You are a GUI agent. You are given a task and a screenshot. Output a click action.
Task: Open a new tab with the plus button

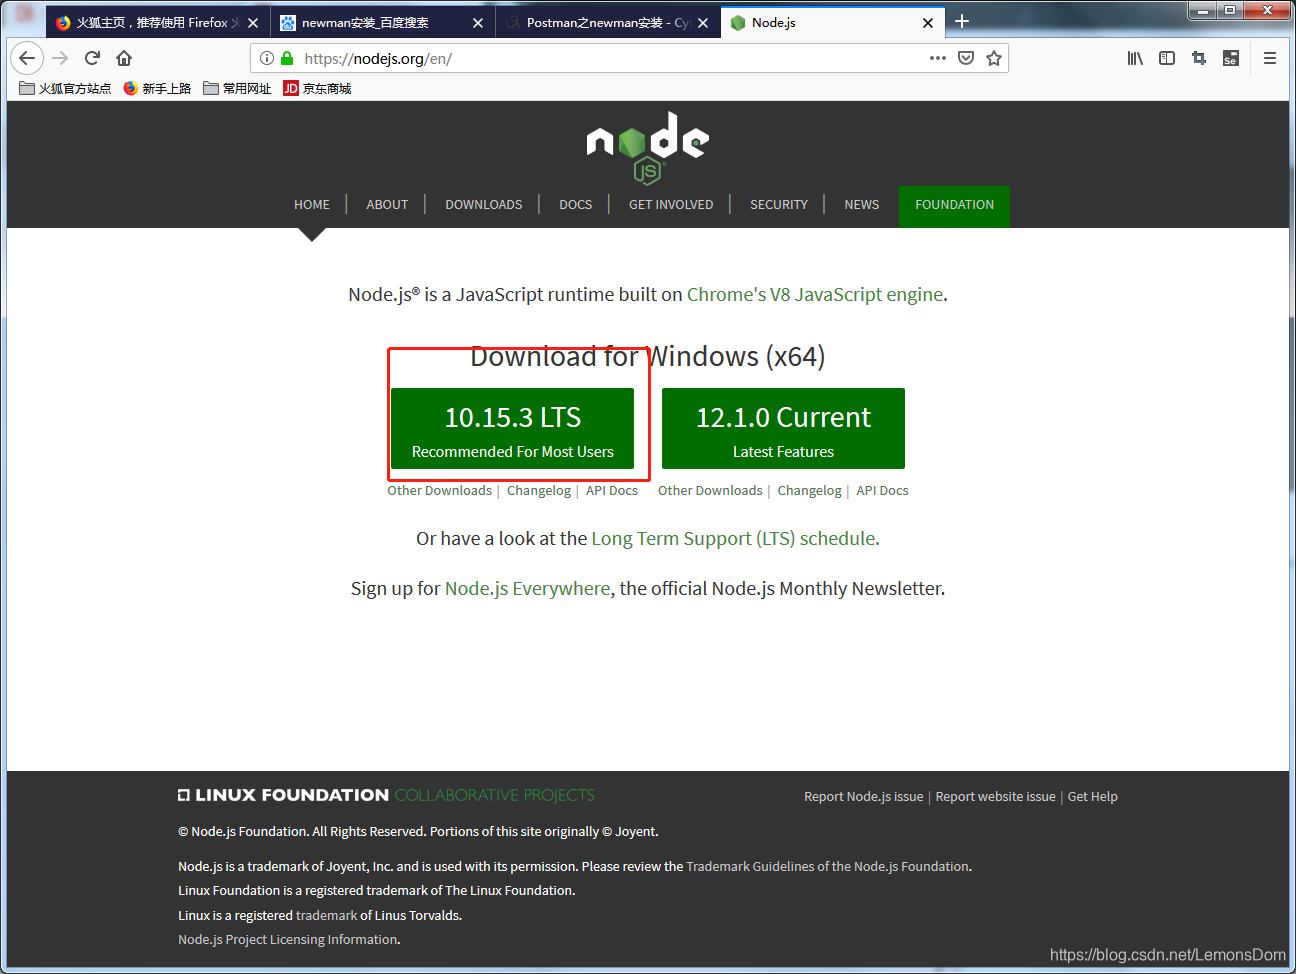click(962, 21)
